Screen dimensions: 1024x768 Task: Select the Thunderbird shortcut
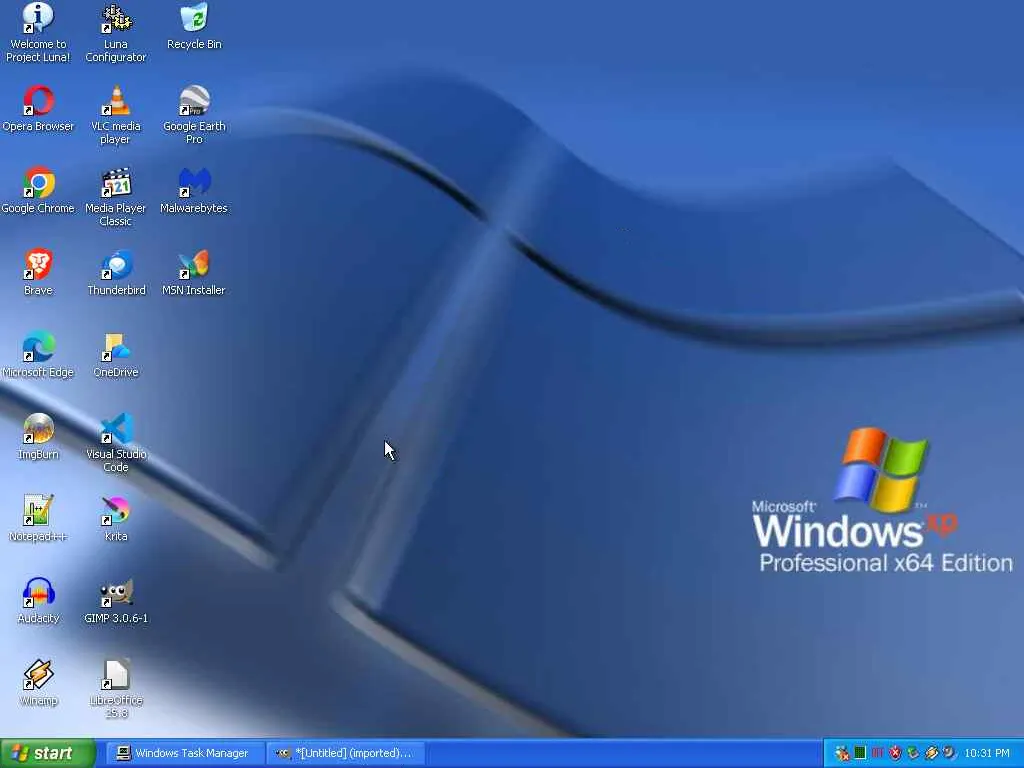coord(116,272)
